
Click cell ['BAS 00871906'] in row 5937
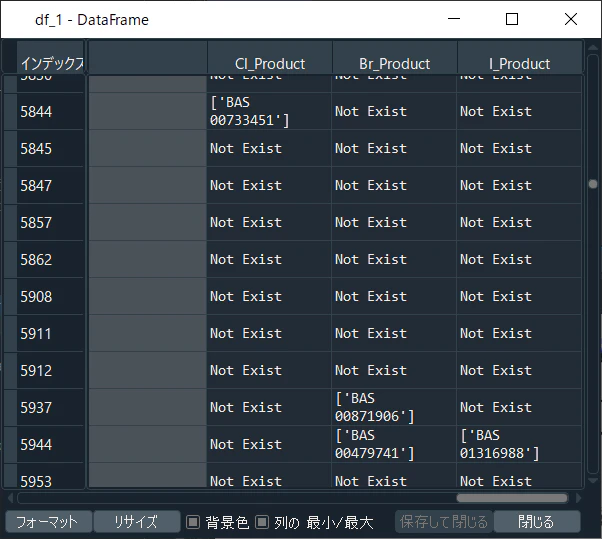point(394,407)
